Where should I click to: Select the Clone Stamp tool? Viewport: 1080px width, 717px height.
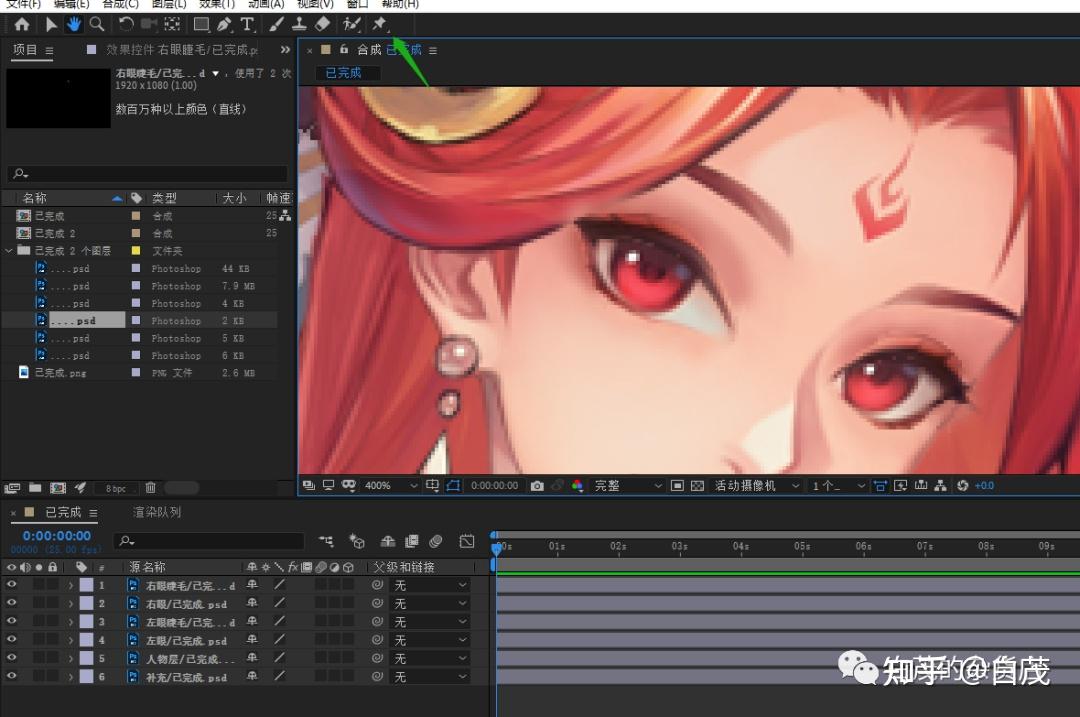click(299, 25)
